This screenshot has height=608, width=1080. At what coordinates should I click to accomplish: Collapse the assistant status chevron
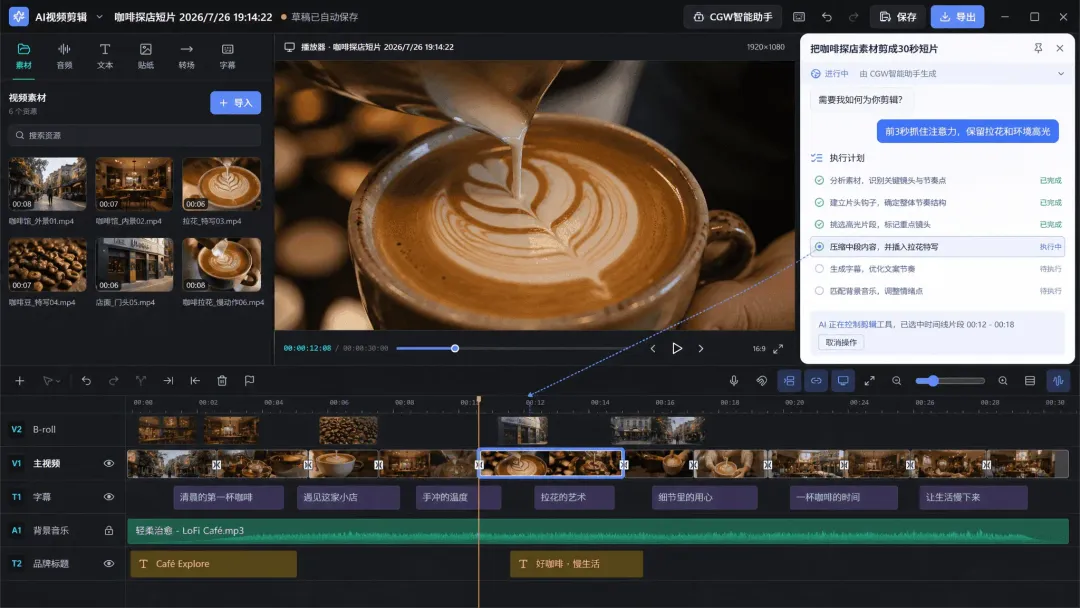[x=1061, y=74]
